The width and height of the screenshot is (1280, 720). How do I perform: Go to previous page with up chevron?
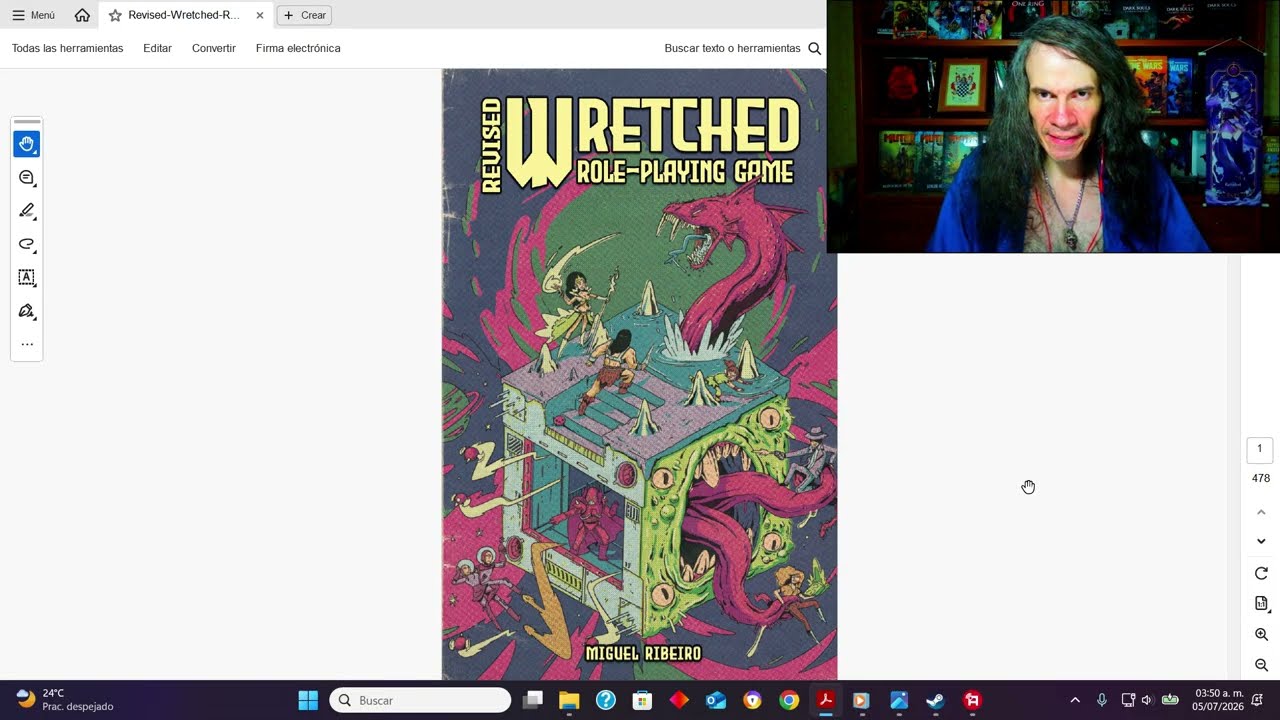tap(1261, 512)
